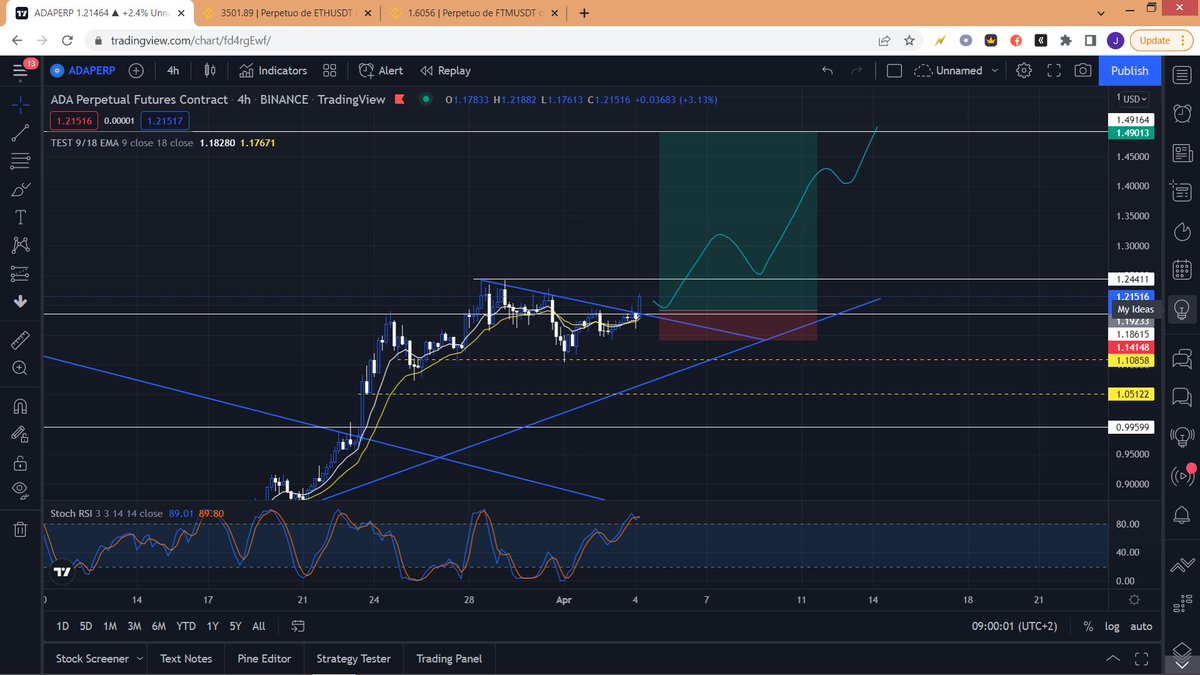Select the 1D date range

tap(62, 626)
